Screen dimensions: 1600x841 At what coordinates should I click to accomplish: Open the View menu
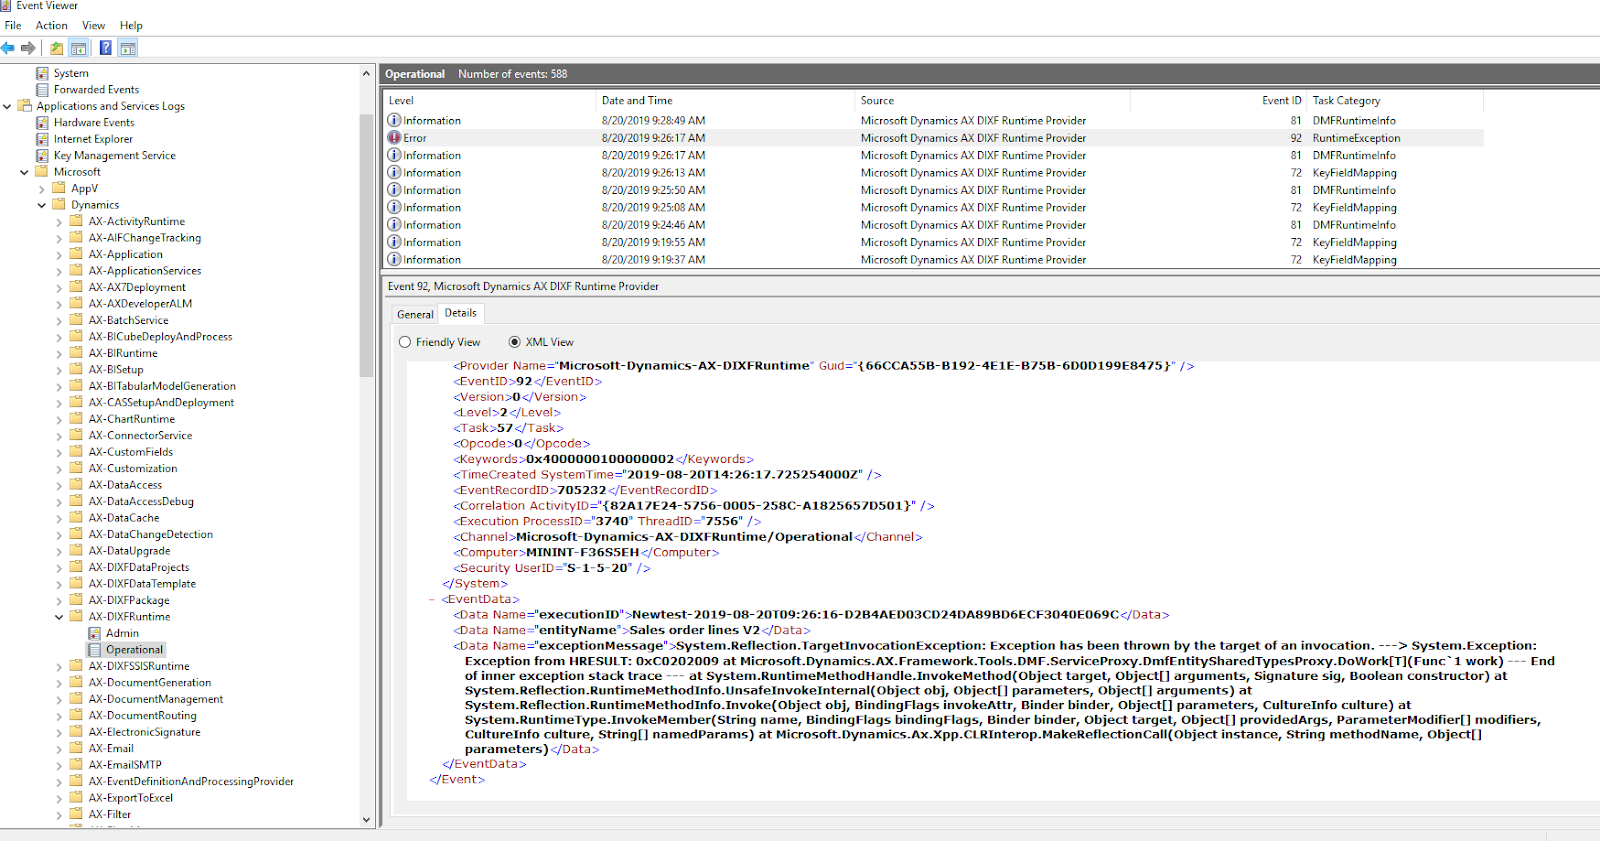tap(94, 26)
